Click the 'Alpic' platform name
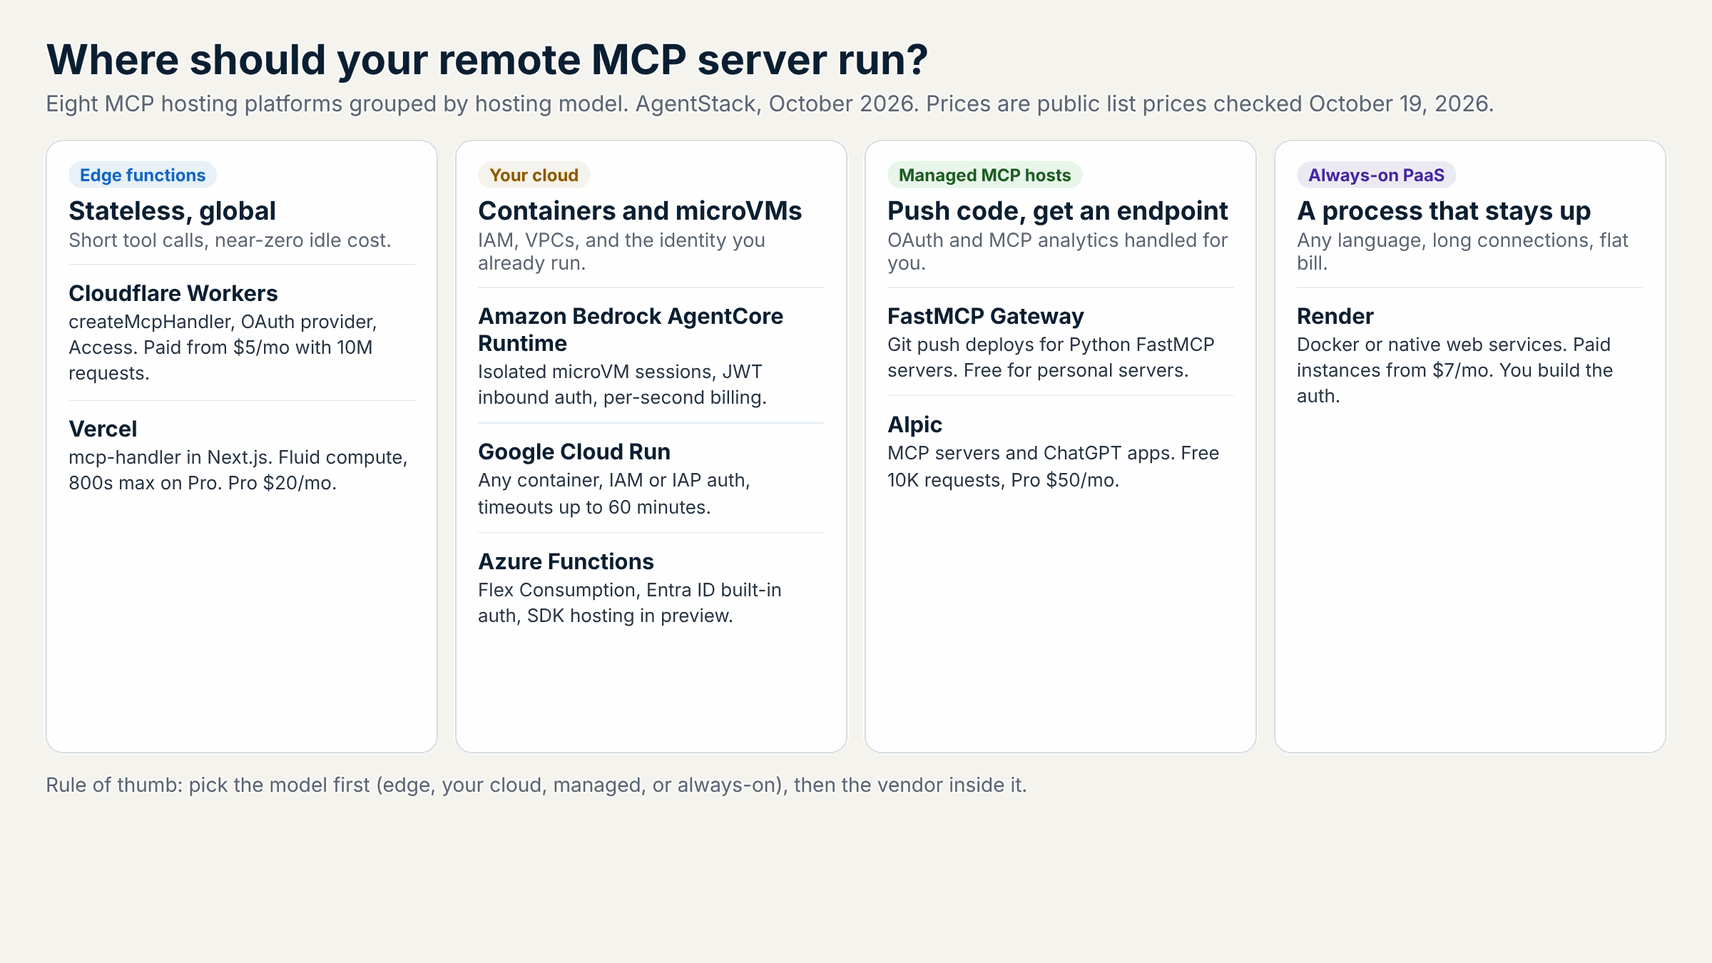1712x963 pixels. pos(914,425)
